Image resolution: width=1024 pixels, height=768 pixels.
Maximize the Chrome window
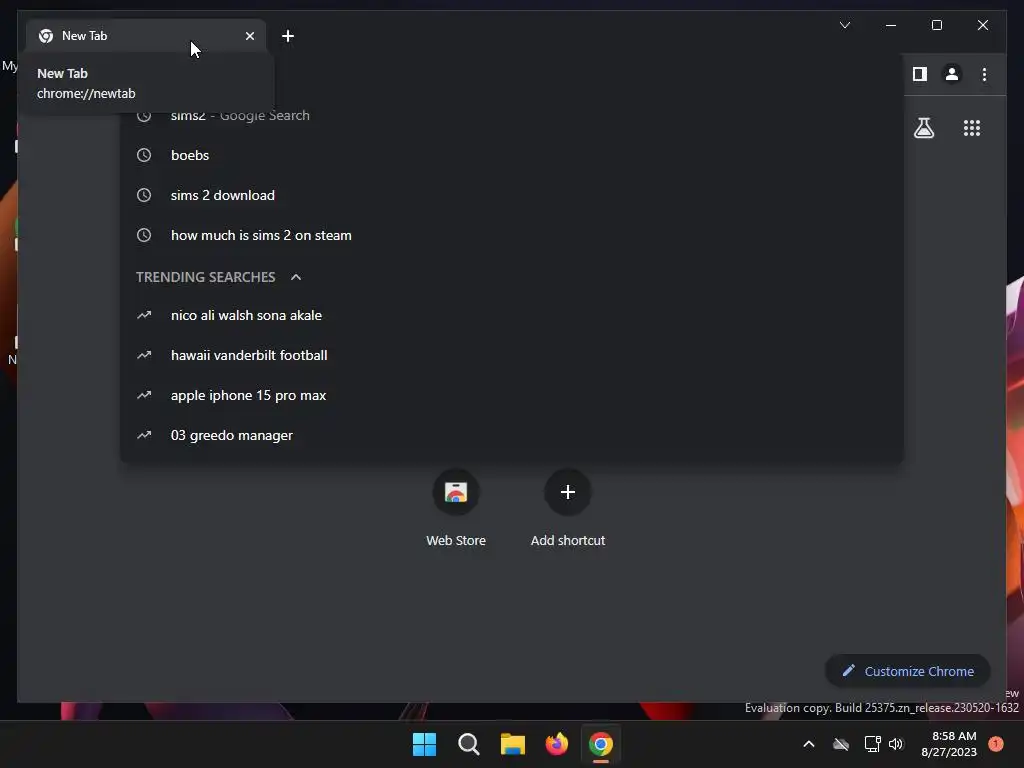[x=936, y=25]
